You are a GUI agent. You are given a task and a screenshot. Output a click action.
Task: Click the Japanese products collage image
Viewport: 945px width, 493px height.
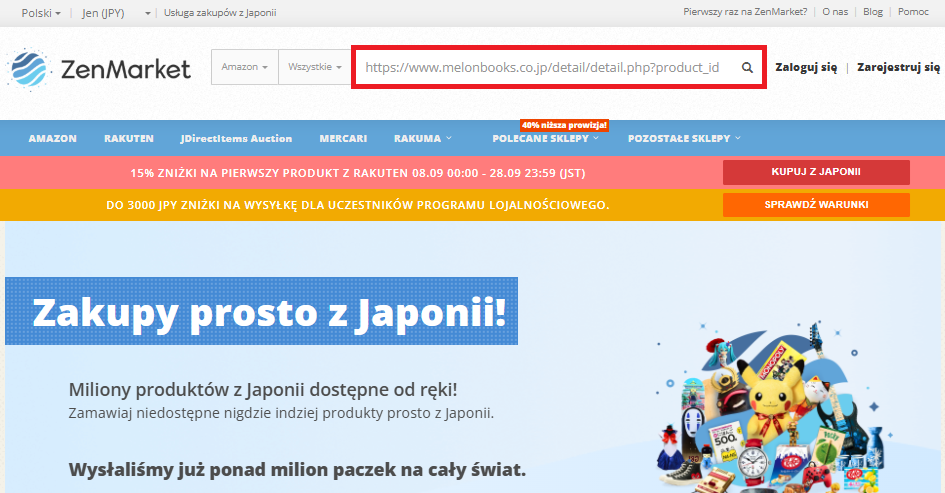[x=774, y=407]
